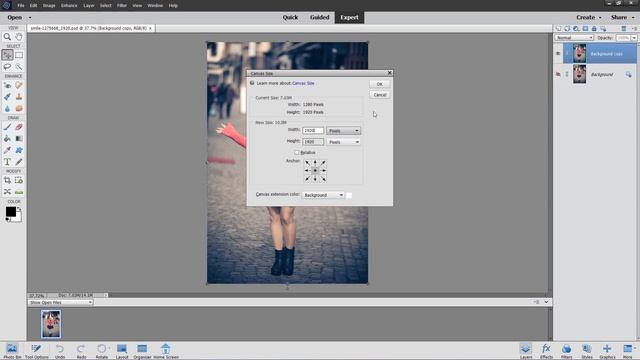This screenshot has width=640, height=360.
Task: Open the Layout options
Action: tap(122, 351)
